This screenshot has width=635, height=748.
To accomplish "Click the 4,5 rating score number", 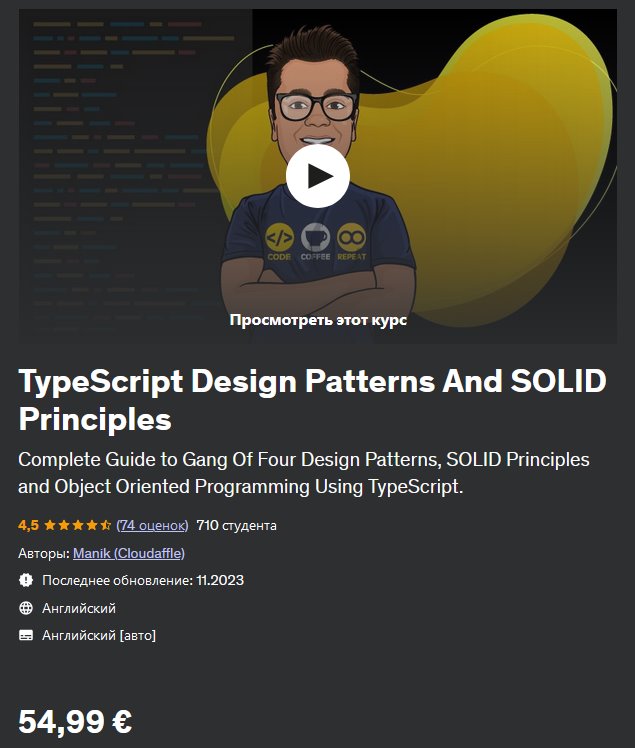I will (x=29, y=525).
